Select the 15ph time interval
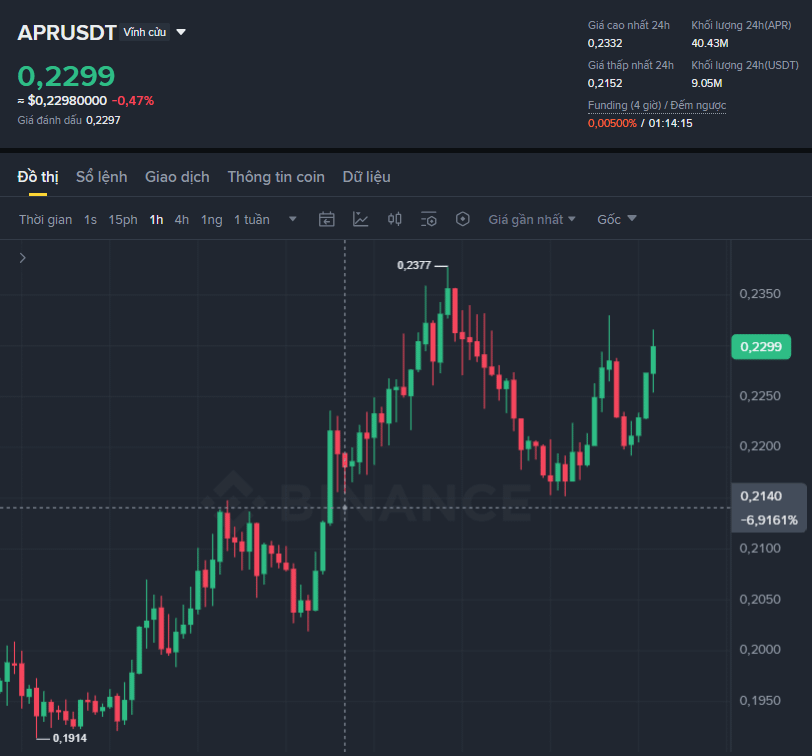The width and height of the screenshot is (812, 756). click(123, 220)
